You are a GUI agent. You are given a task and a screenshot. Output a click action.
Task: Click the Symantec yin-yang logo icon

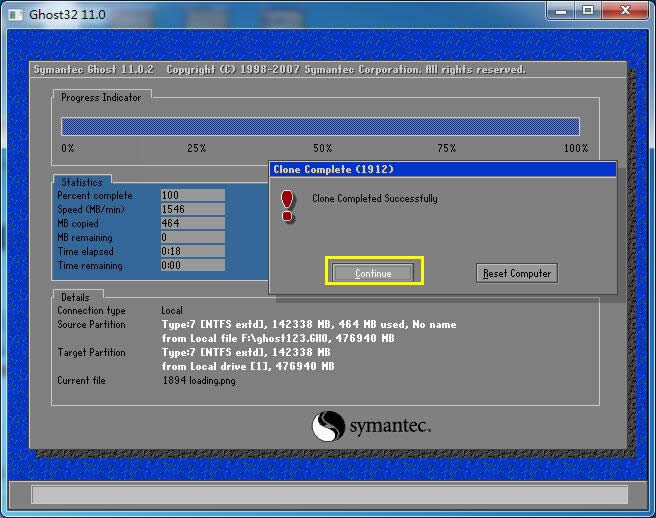coord(329,427)
